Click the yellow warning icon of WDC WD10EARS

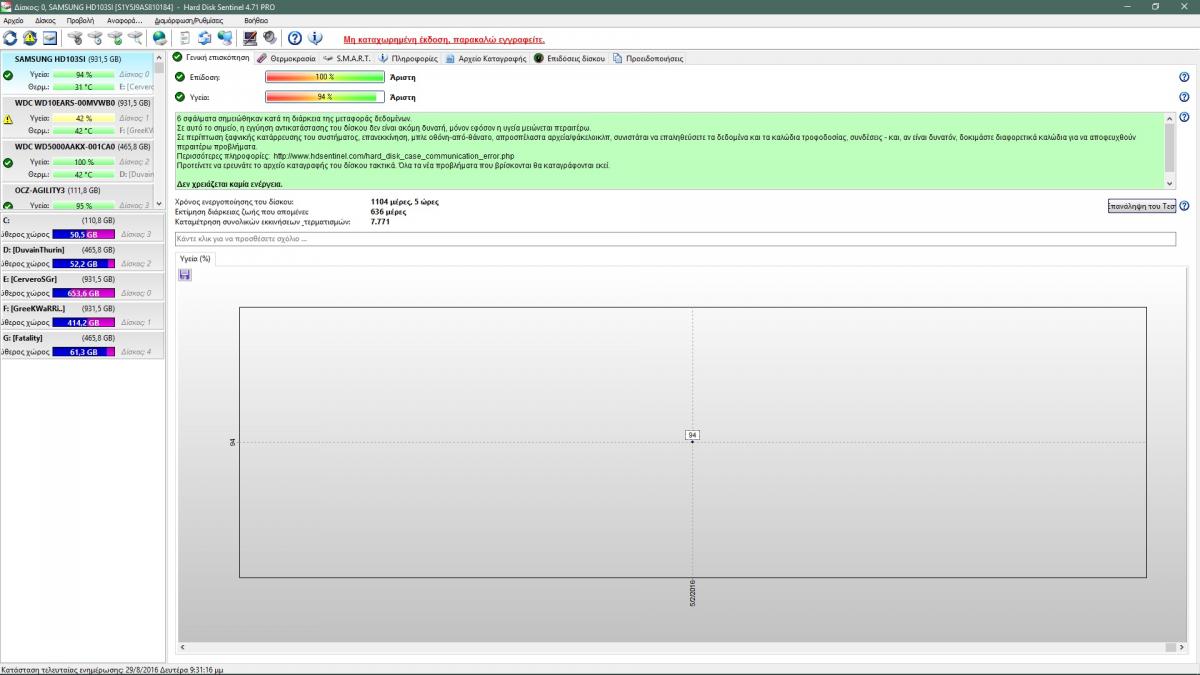(x=8, y=118)
